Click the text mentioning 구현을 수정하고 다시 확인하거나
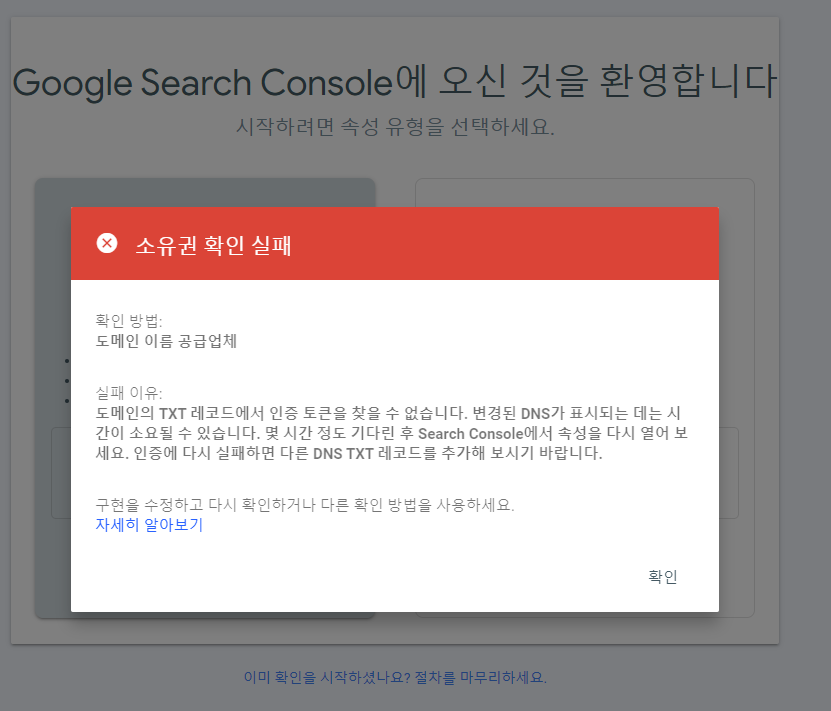 coord(305,504)
